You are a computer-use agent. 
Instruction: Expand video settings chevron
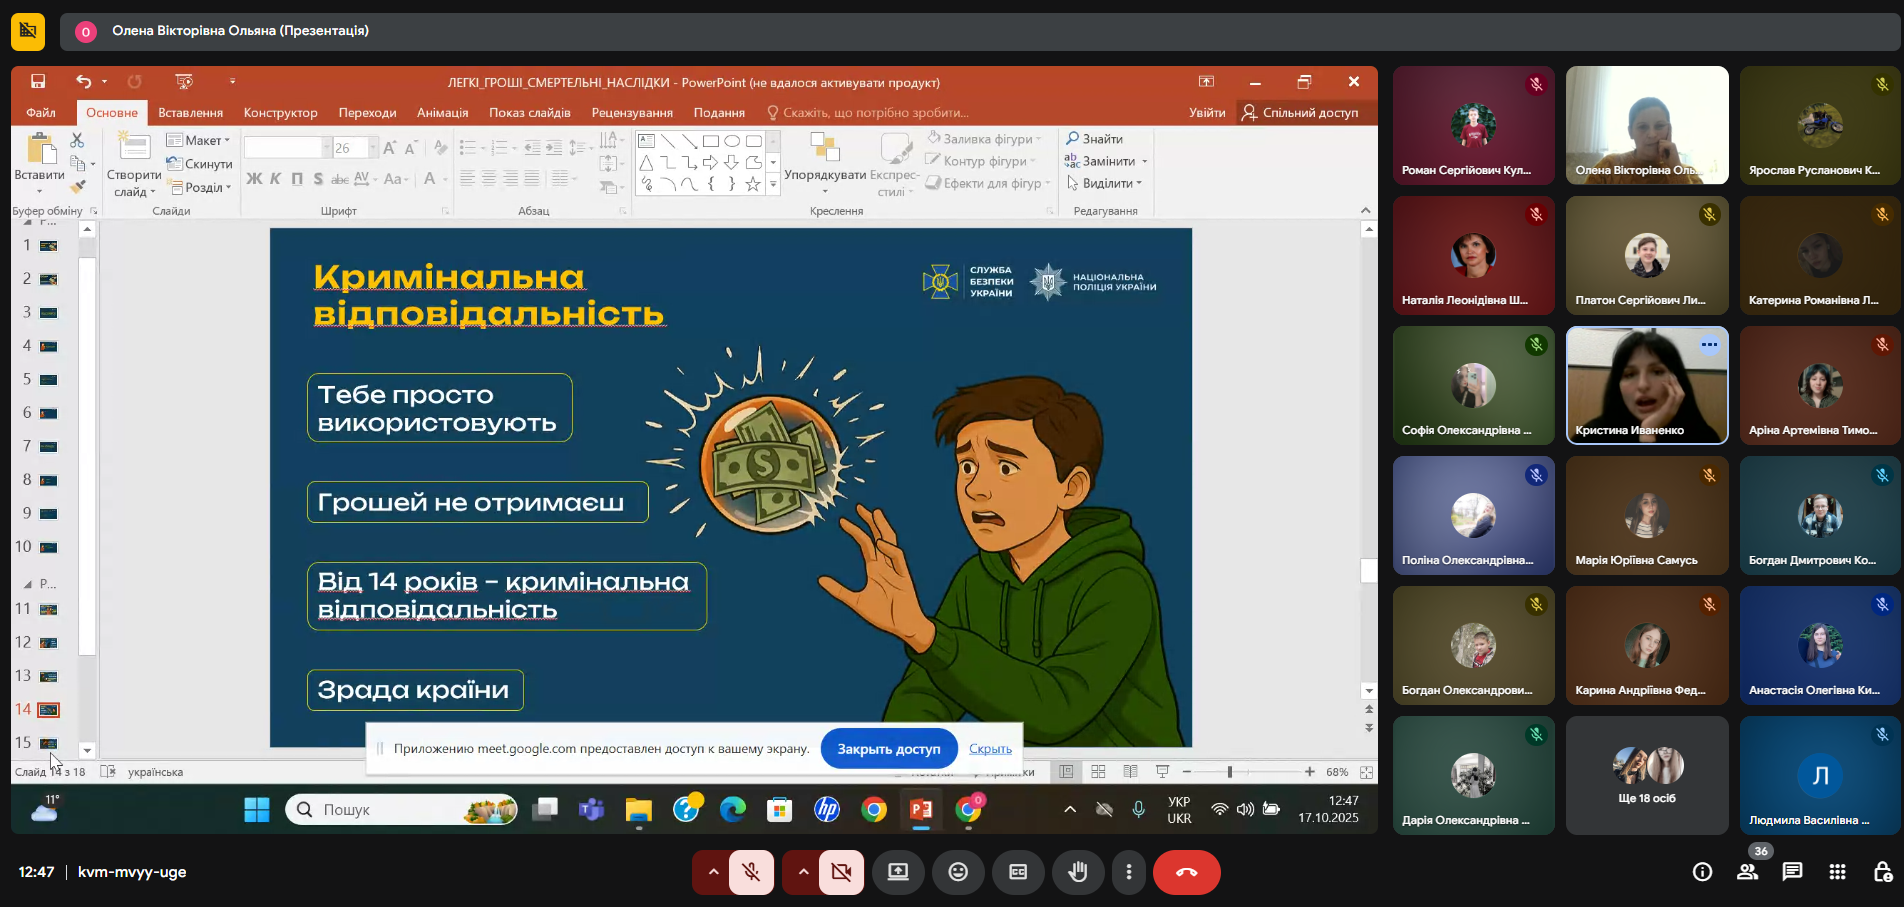click(803, 872)
